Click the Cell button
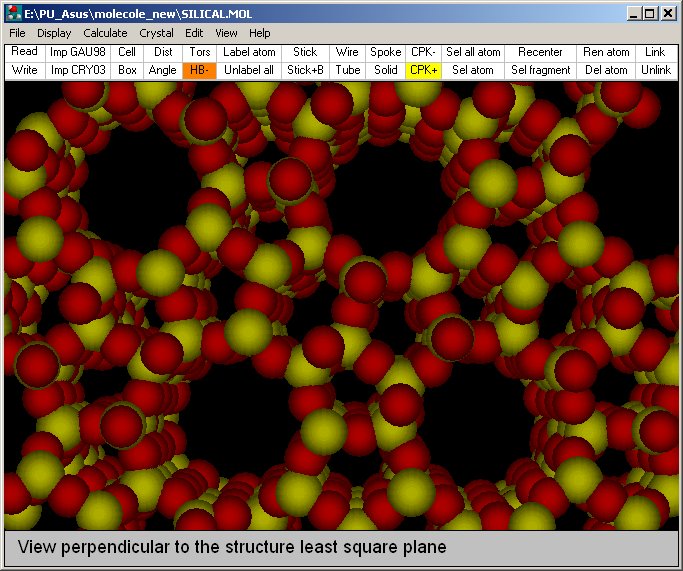The height and width of the screenshot is (571, 683). [127, 52]
